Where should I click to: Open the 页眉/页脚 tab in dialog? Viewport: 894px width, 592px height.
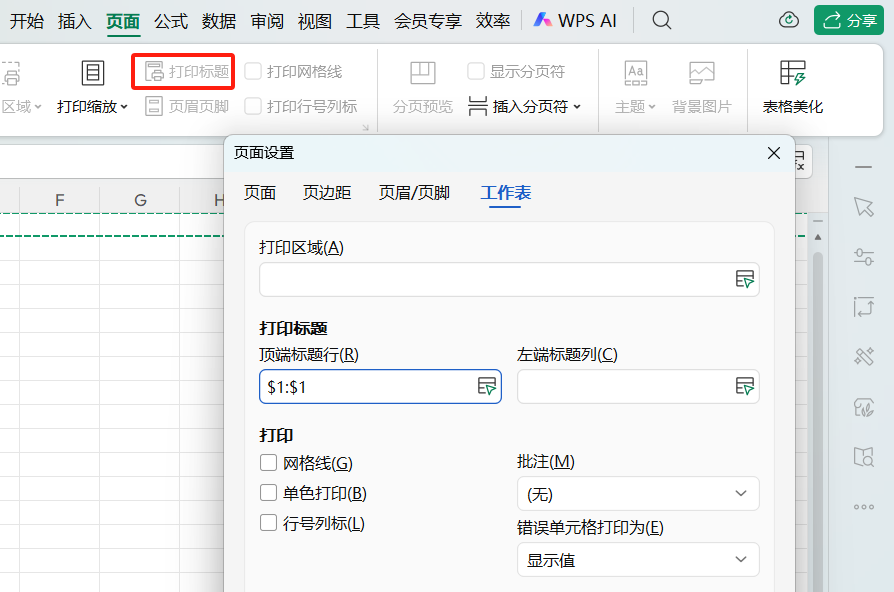(x=414, y=193)
